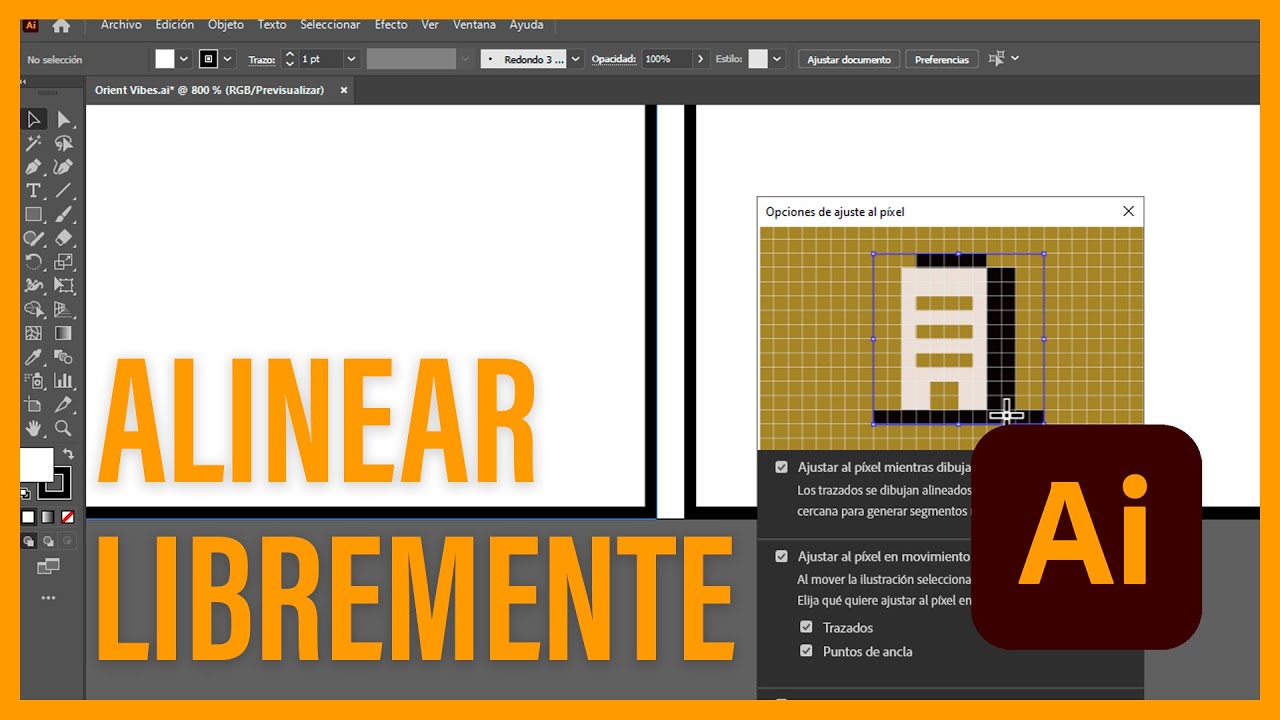The width and height of the screenshot is (1280, 720).
Task: Select the Rectangle tool
Action: [34, 214]
